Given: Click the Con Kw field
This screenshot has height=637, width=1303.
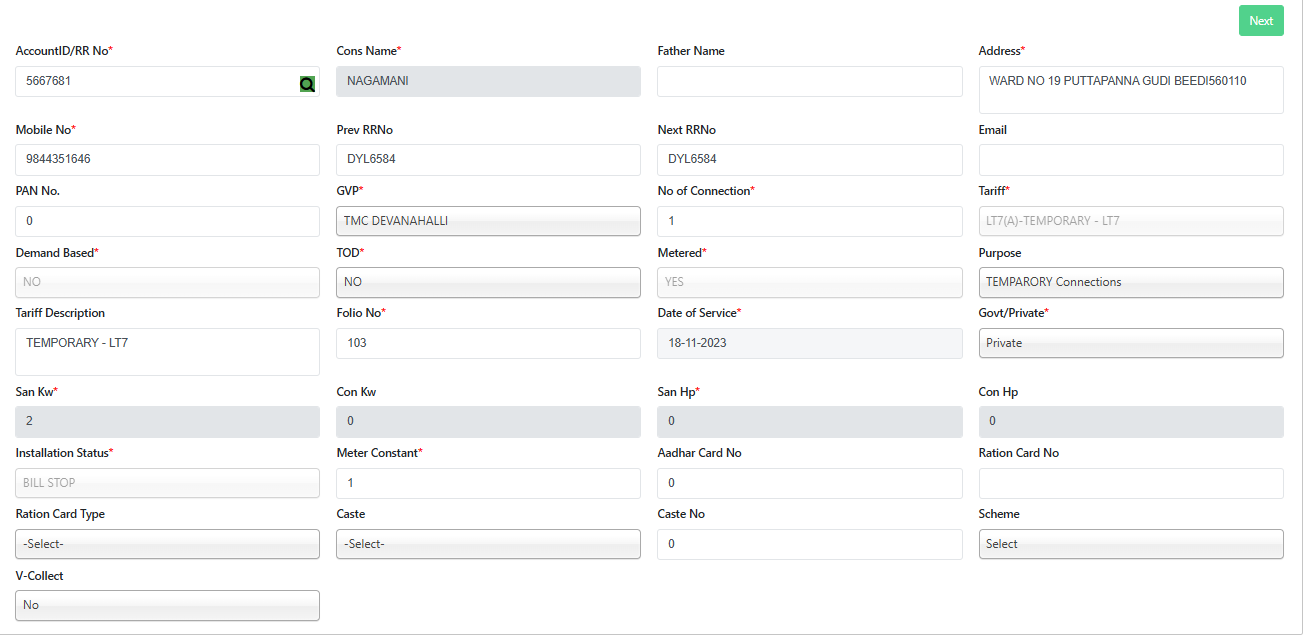Looking at the screenshot, I should 488,422.
